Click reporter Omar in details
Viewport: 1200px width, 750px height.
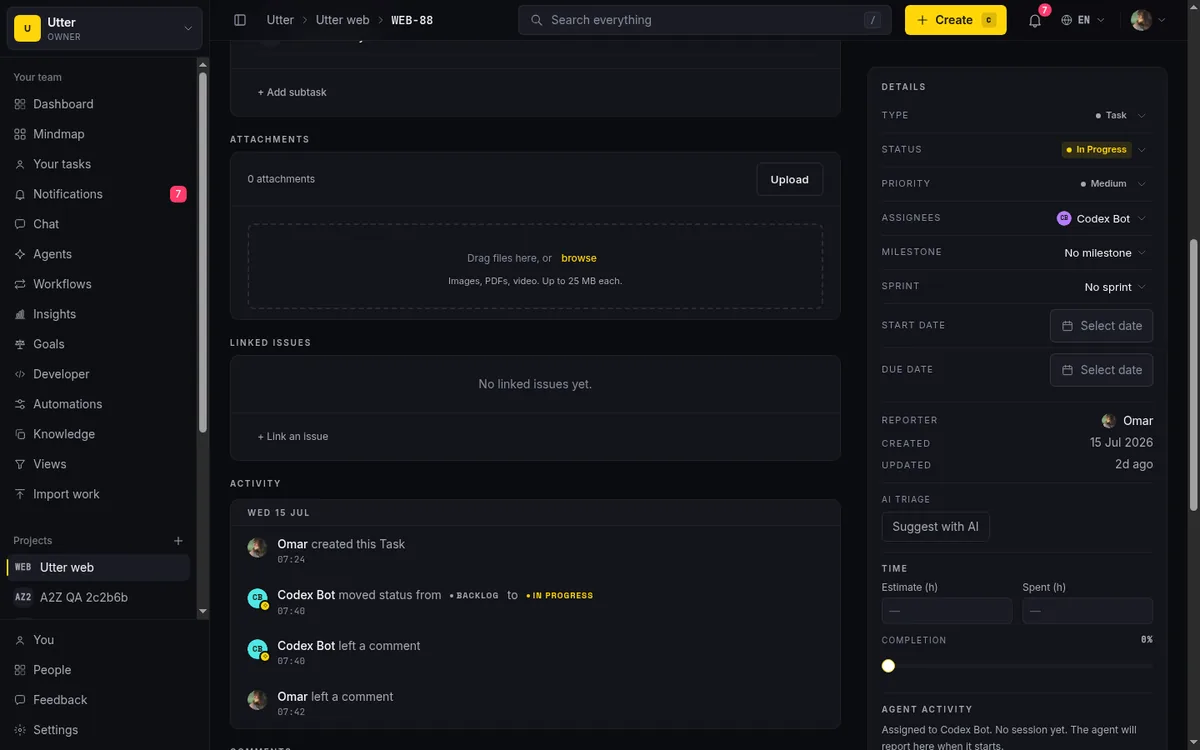point(1127,421)
